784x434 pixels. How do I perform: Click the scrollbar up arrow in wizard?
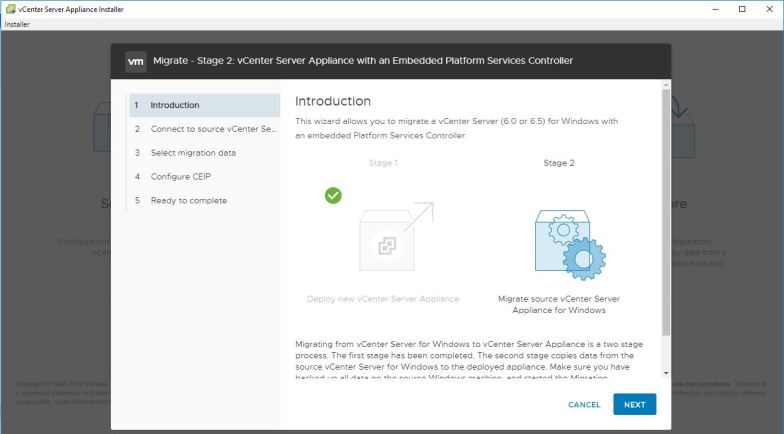[x=667, y=86]
